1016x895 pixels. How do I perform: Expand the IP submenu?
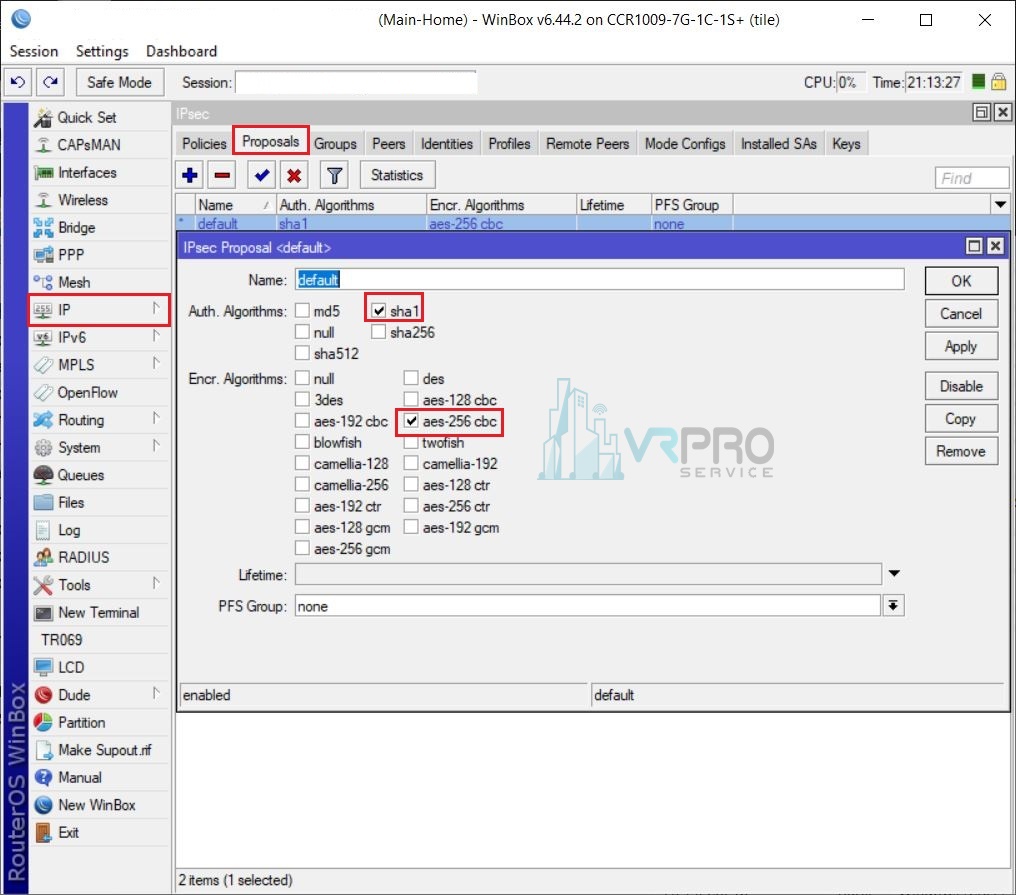[156, 308]
